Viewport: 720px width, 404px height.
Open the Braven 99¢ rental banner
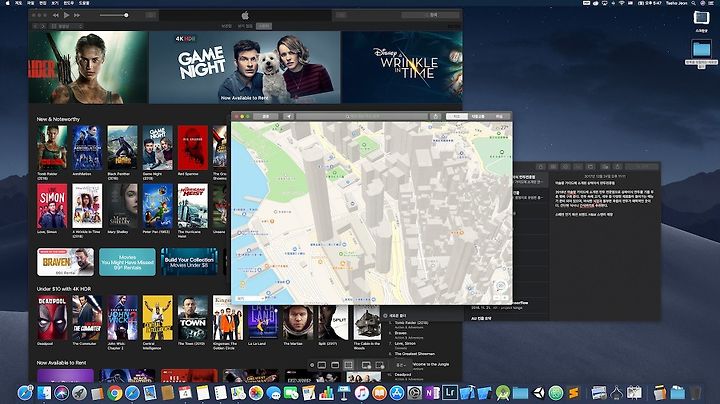click(x=65, y=262)
